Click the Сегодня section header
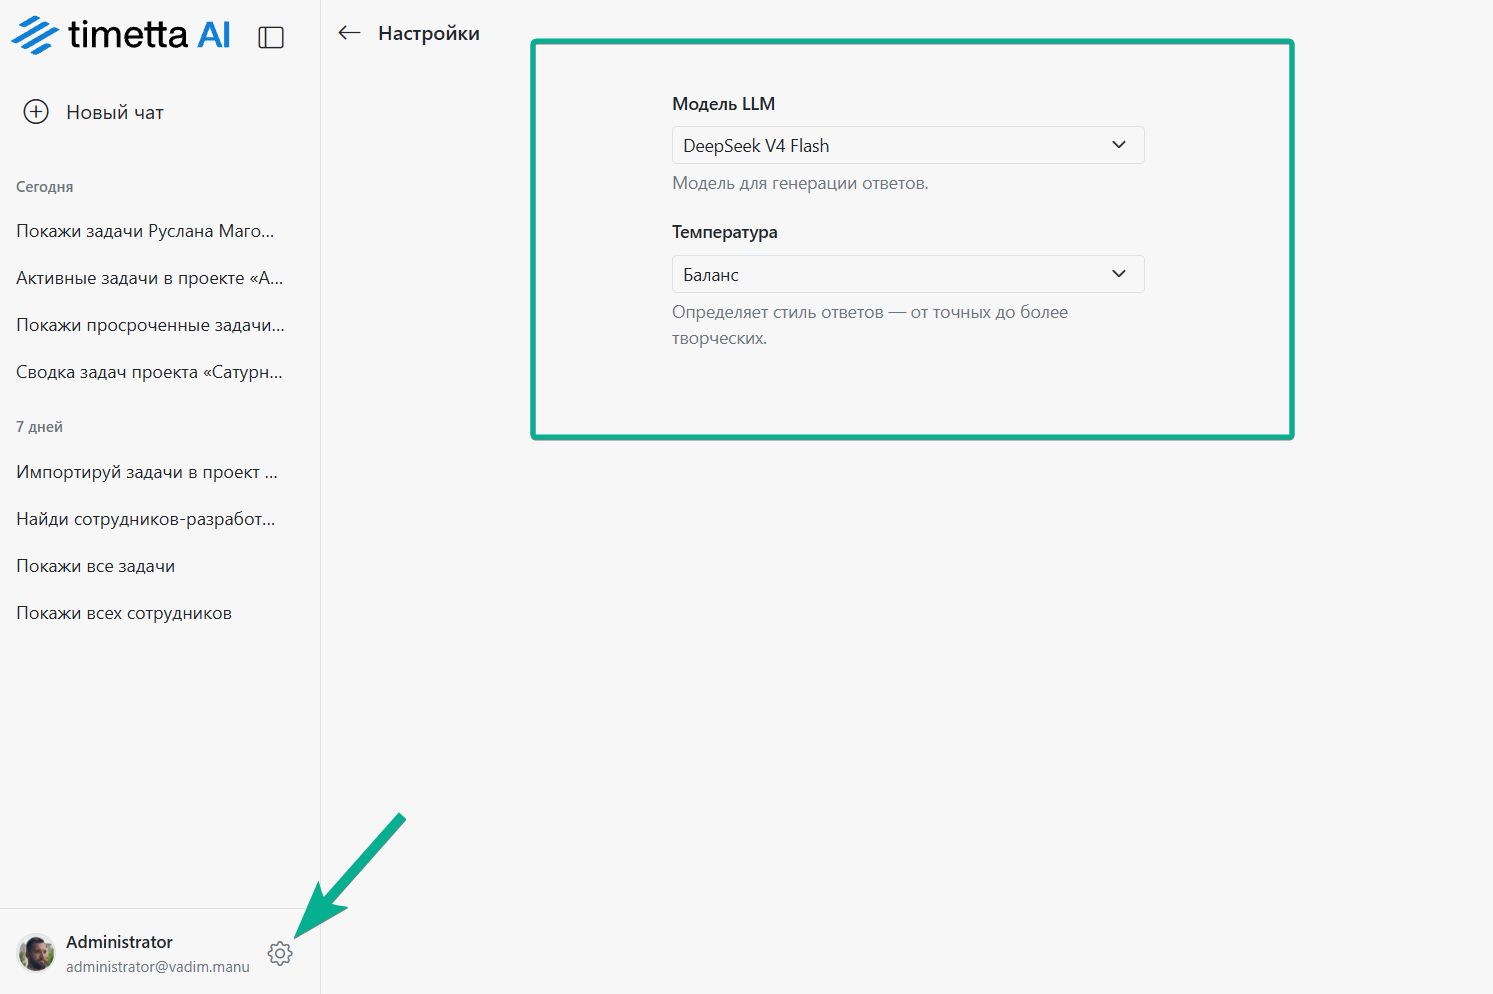The width and height of the screenshot is (1493, 994). click(x=45, y=187)
